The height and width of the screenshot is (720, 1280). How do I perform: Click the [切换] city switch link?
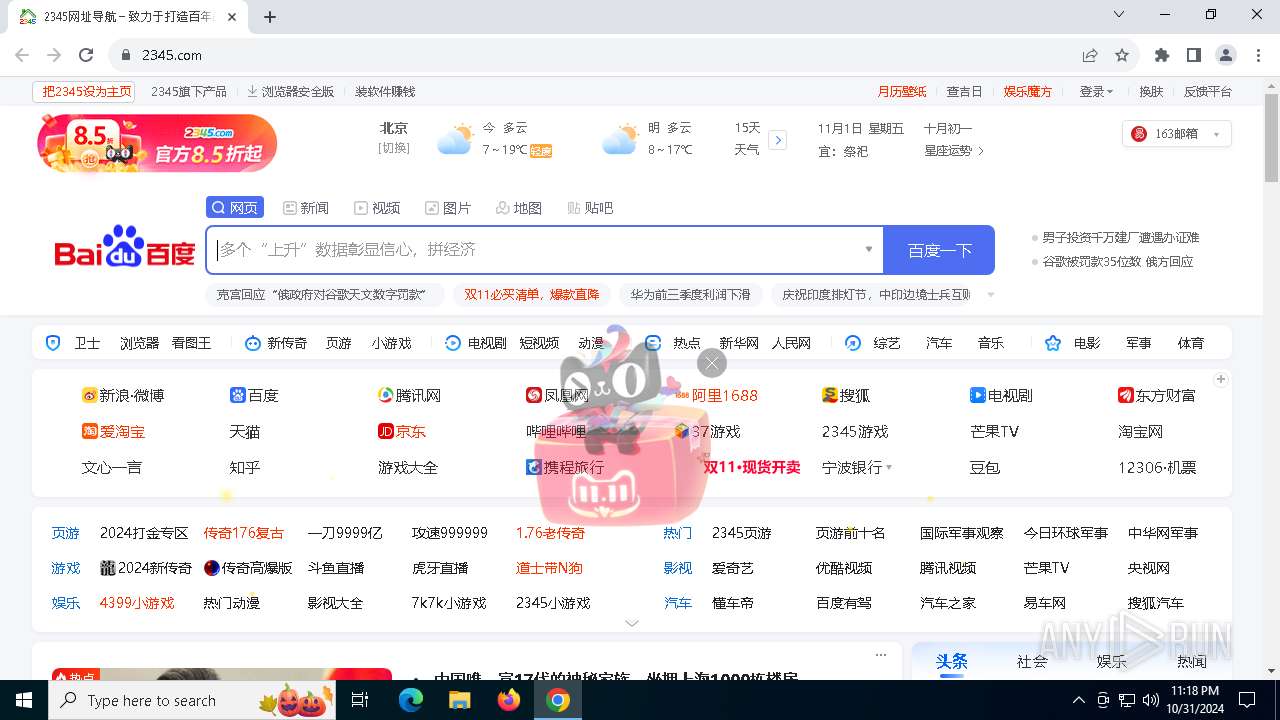[x=394, y=148]
